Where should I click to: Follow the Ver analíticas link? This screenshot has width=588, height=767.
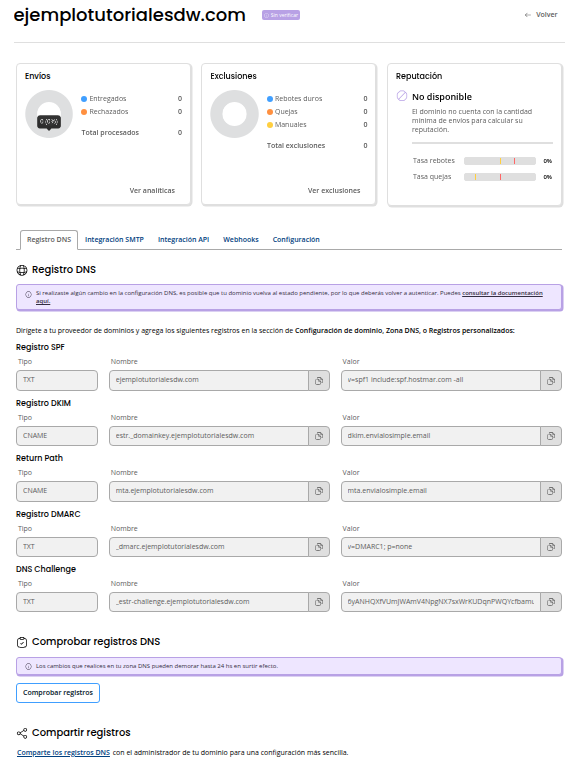pyautogui.click(x=152, y=190)
